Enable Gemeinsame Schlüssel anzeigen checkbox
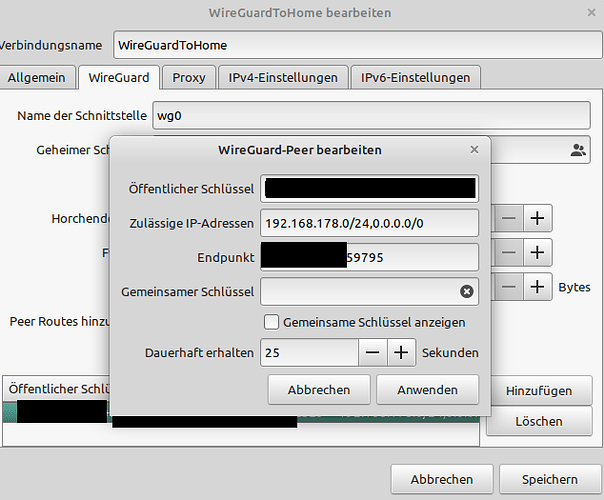Viewport: 604px width, 500px height. 271,322
